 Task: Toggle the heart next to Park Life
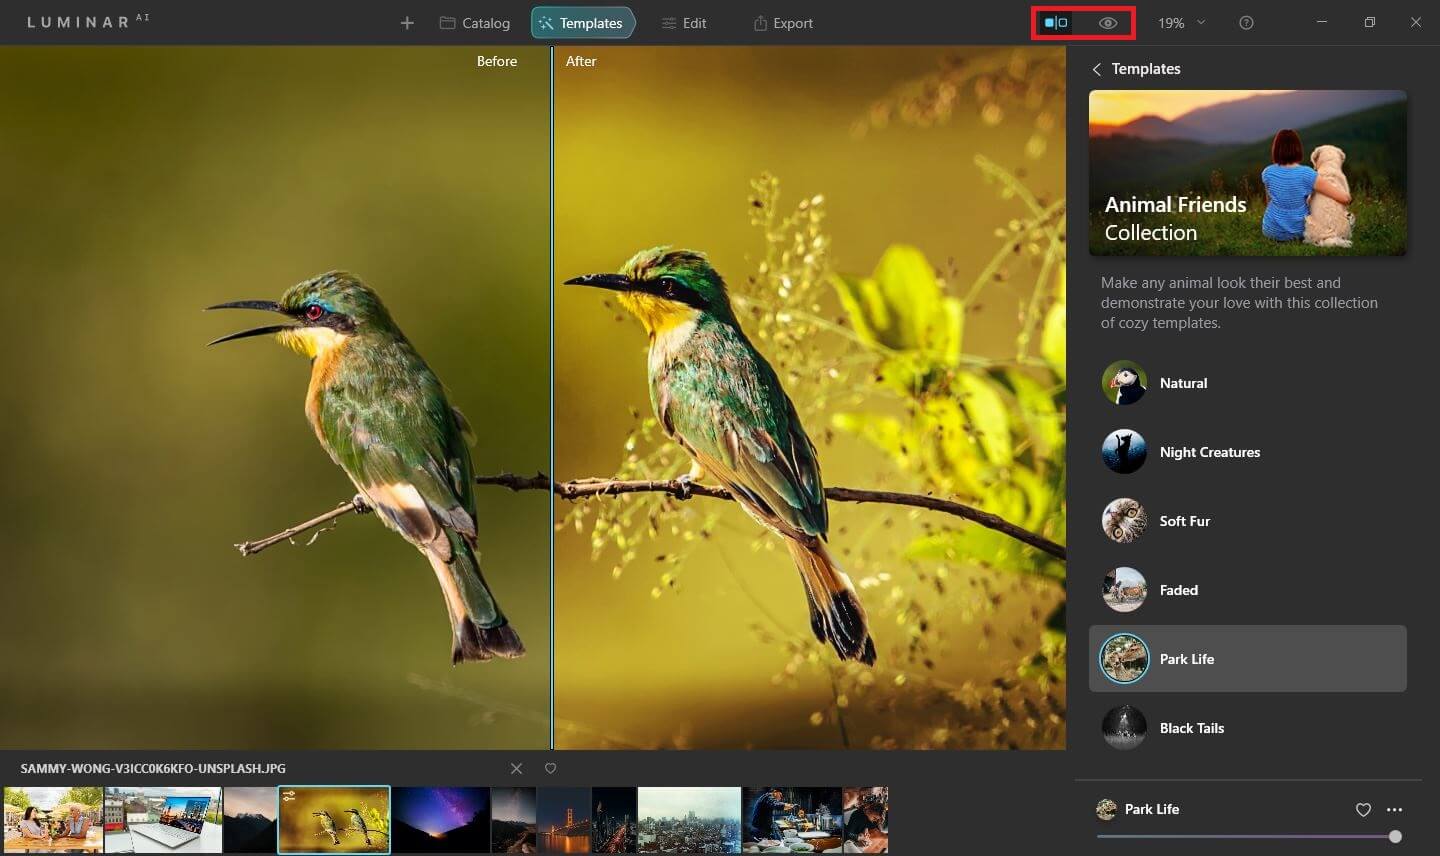(x=1362, y=809)
